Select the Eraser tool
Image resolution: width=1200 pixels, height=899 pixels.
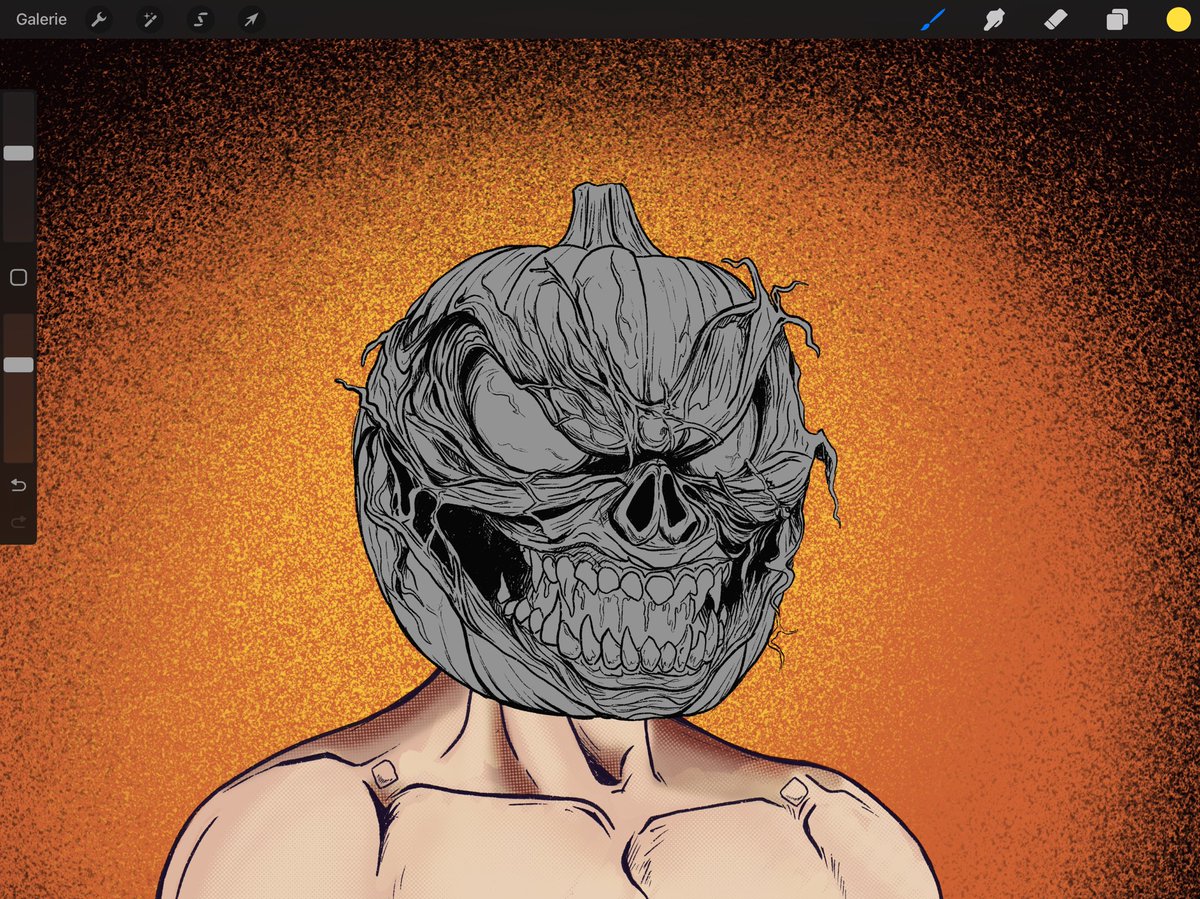point(1055,19)
